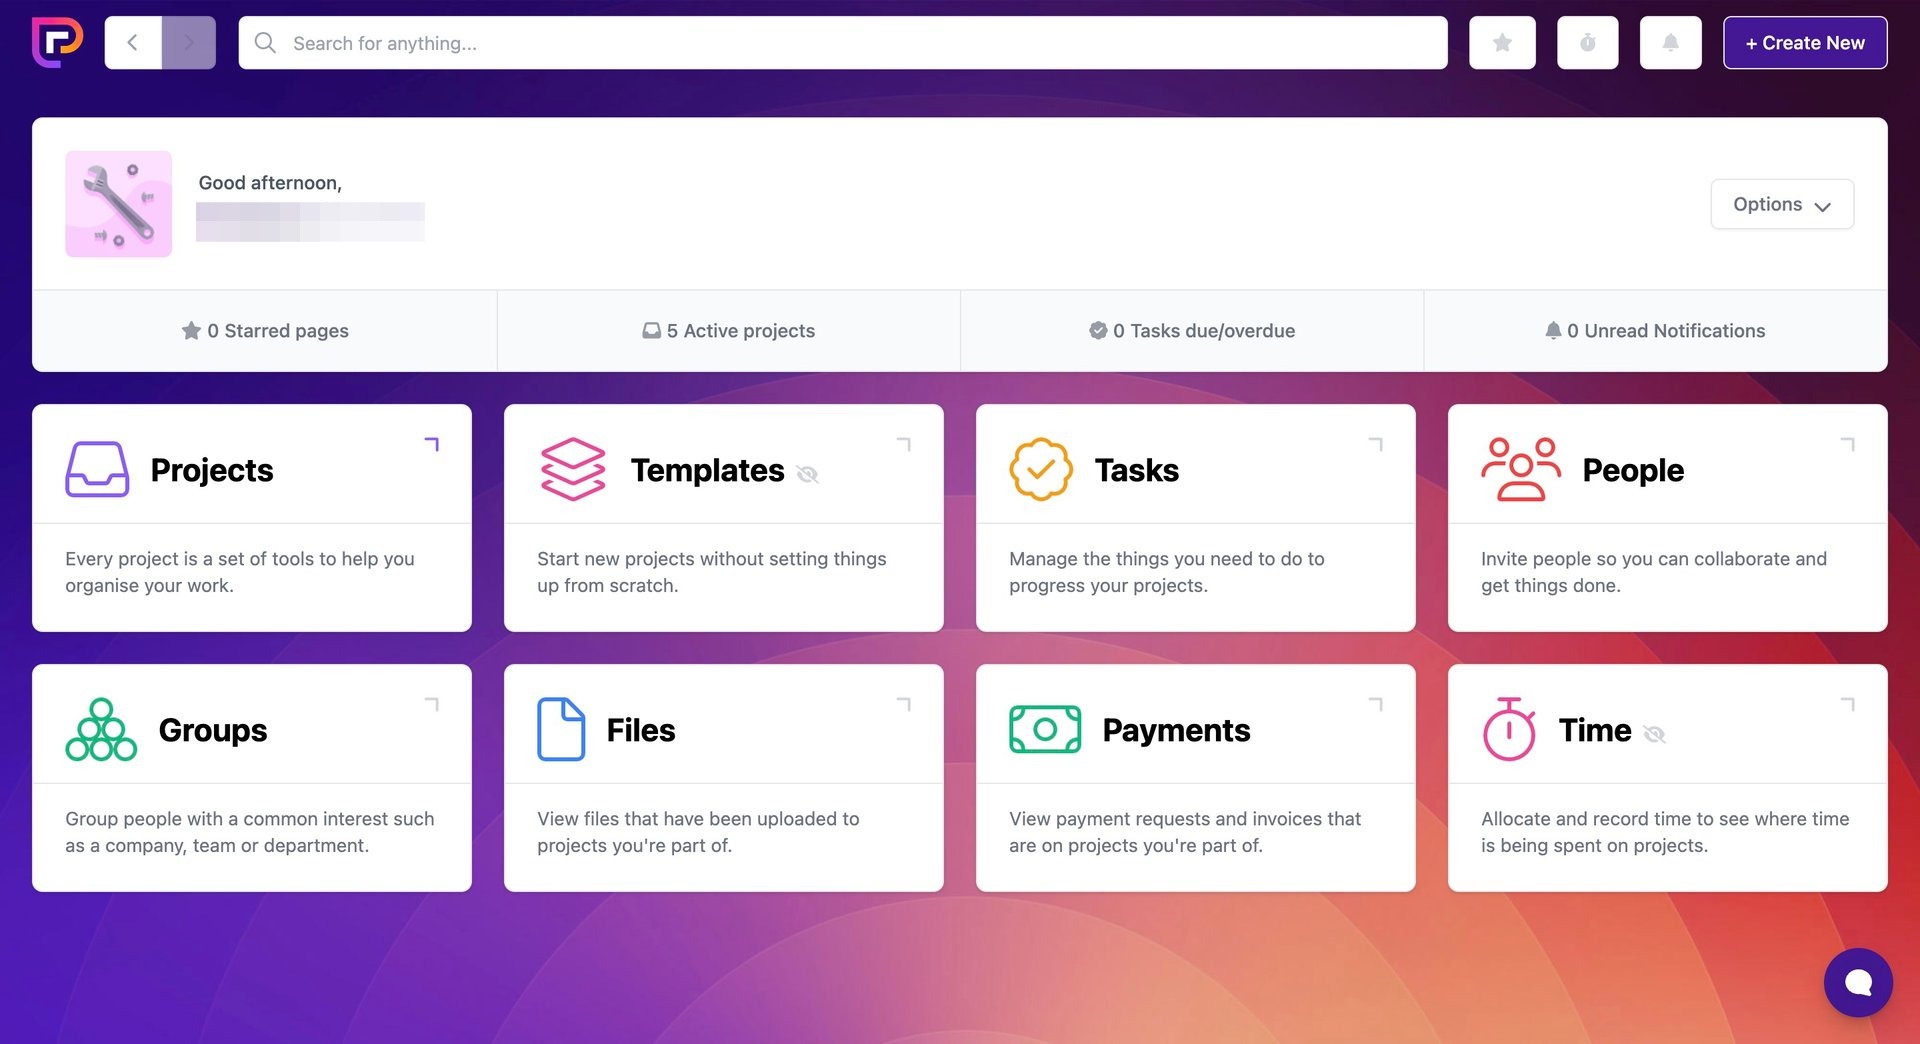The height and width of the screenshot is (1044, 1920).
Task: Open the 0 Starred pages tab
Action: pyautogui.click(x=265, y=331)
